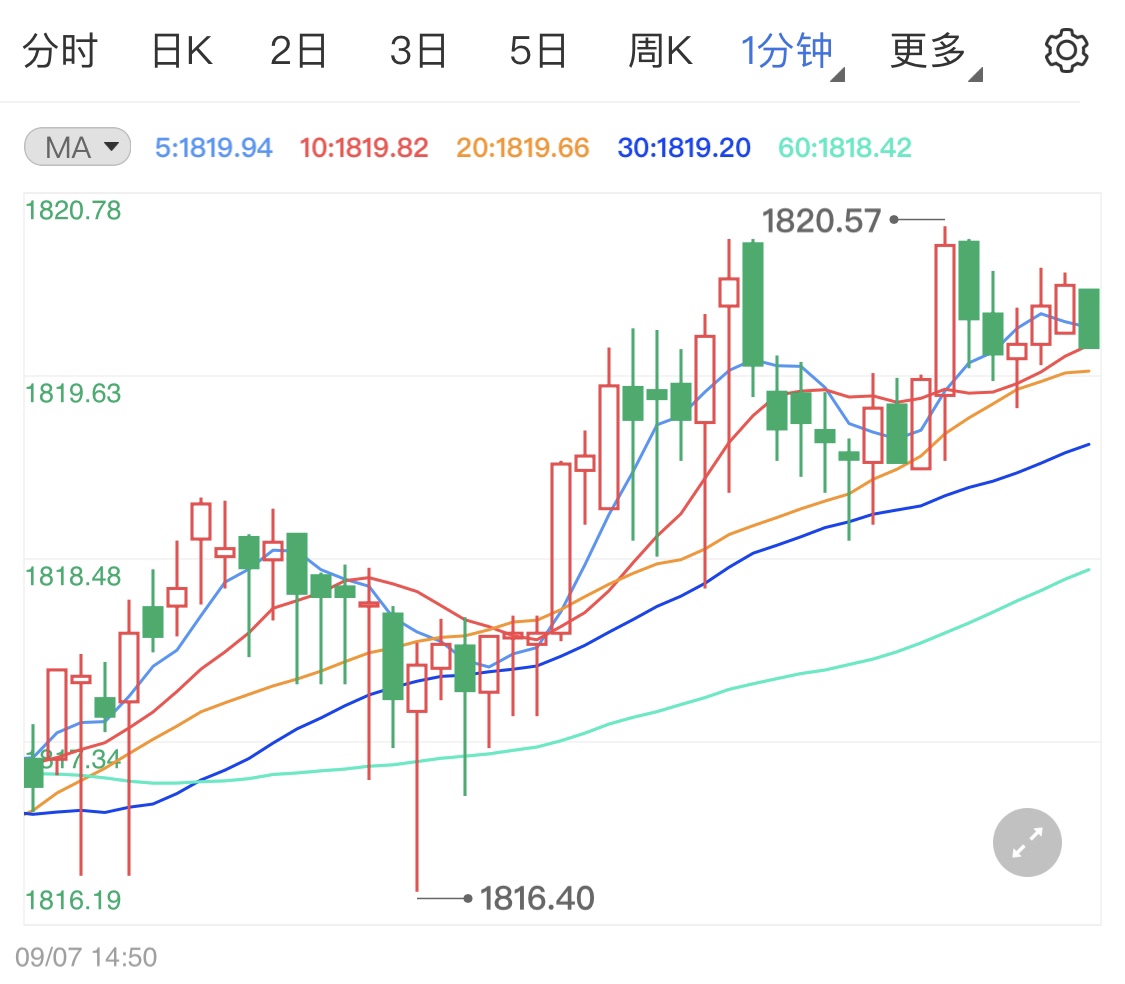
Task: Click the 09/07 14:50 date label
Action: tap(86, 957)
